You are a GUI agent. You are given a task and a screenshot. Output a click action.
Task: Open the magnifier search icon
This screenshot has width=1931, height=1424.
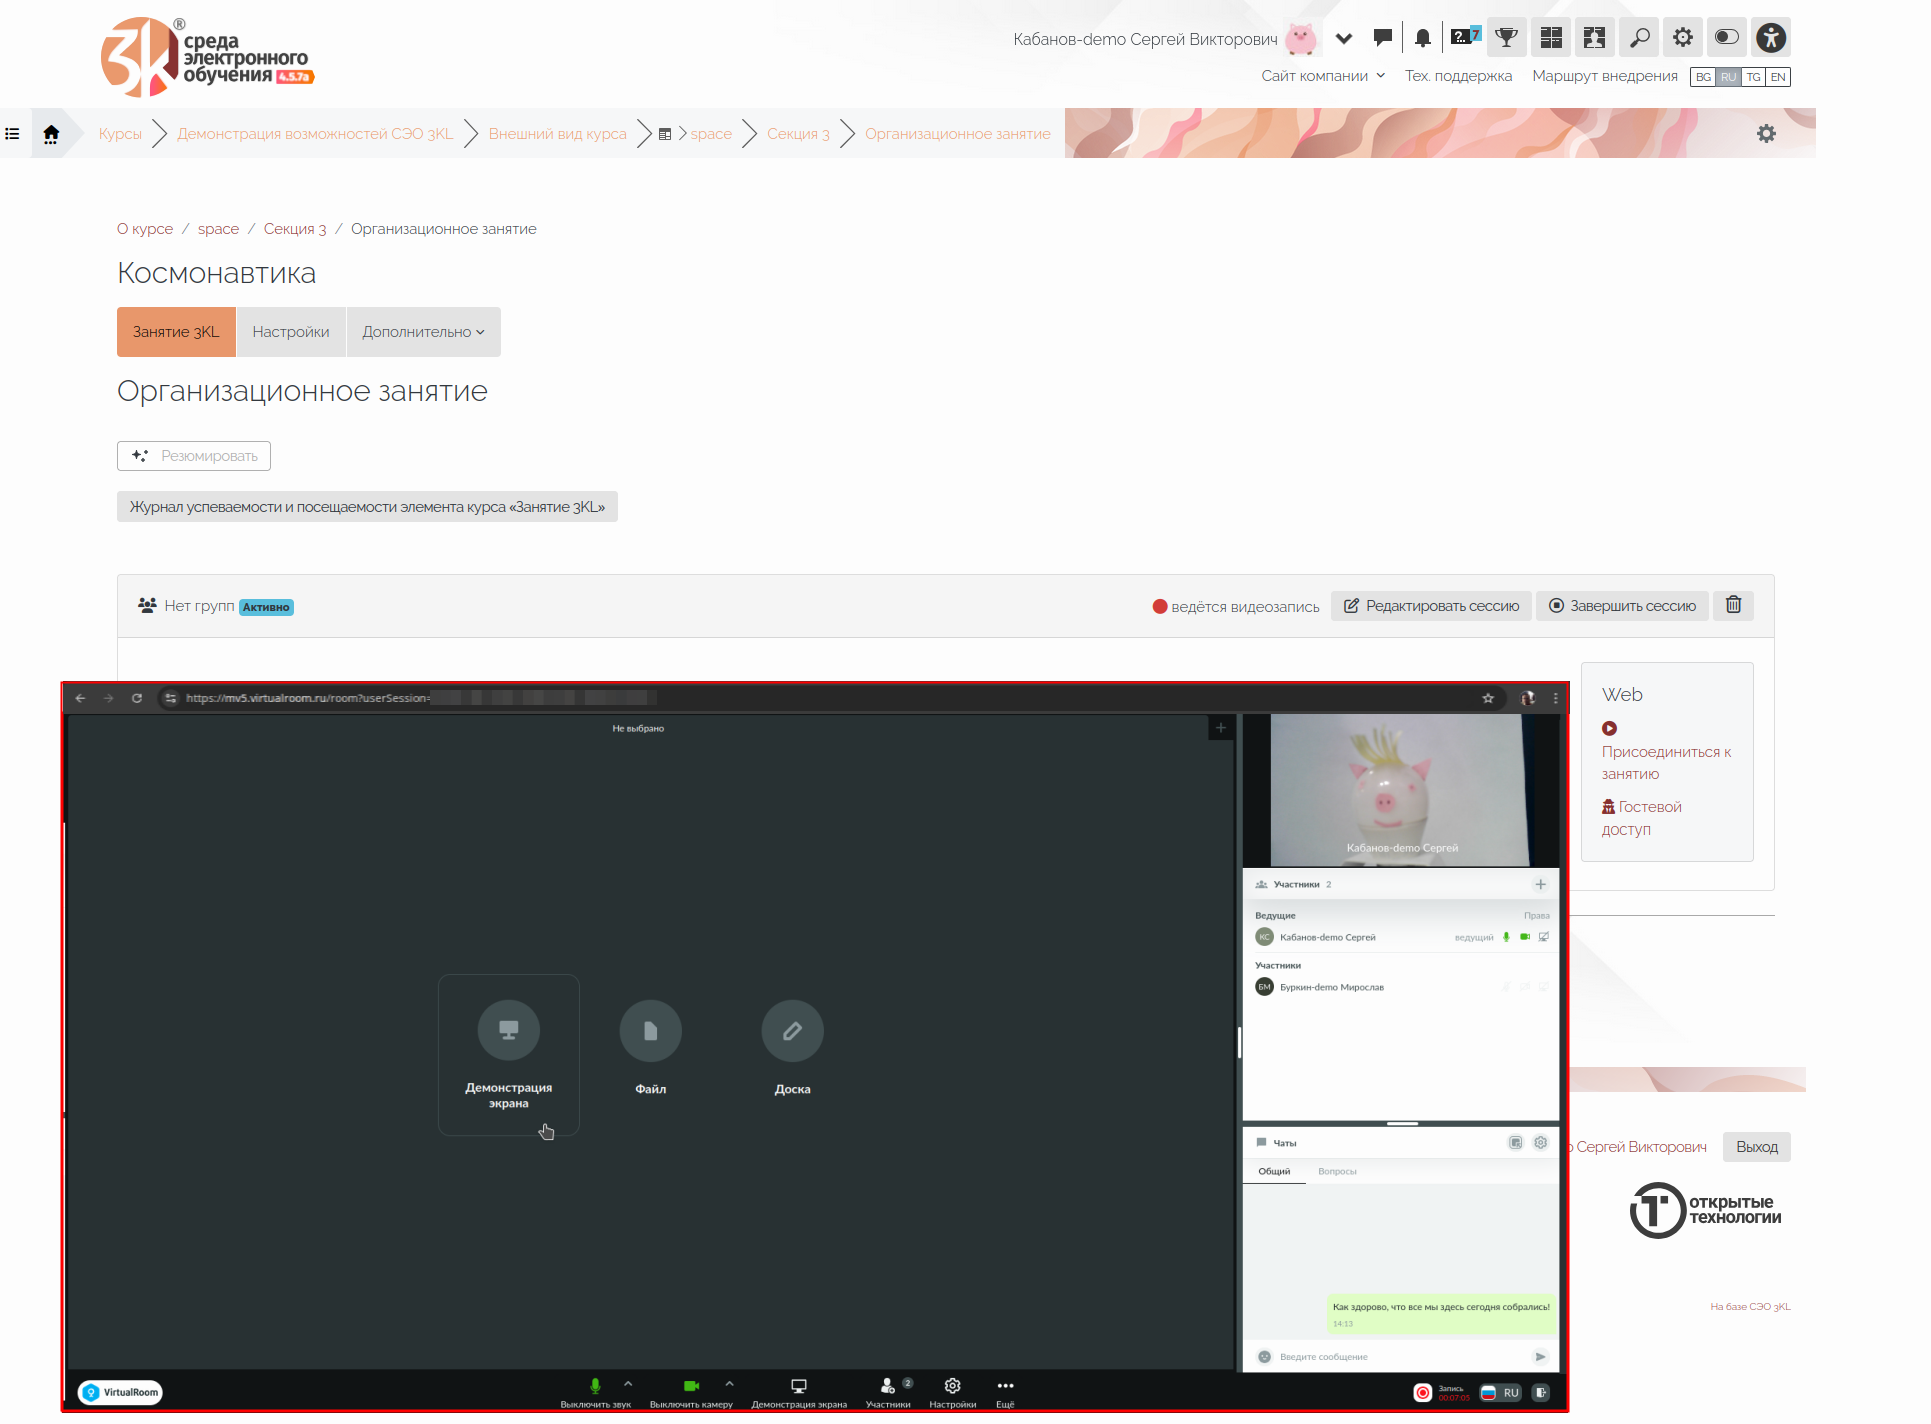pos(1640,38)
